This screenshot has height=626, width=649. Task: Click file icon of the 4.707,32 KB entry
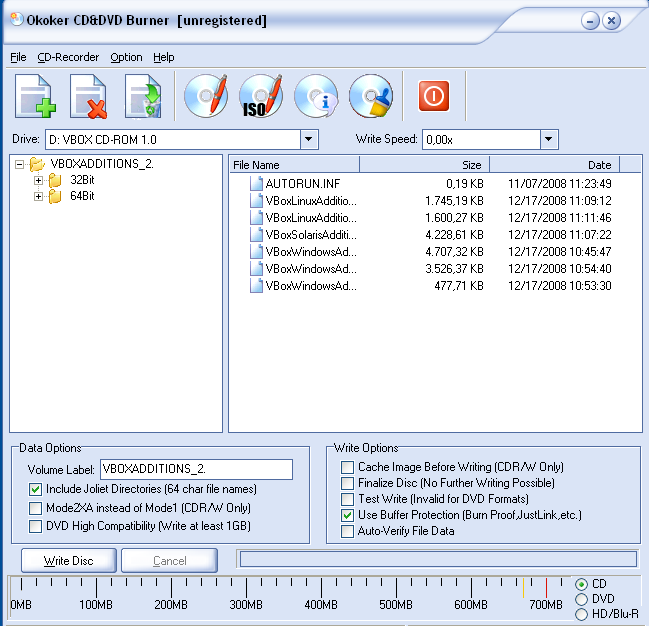tap(256, 252)
